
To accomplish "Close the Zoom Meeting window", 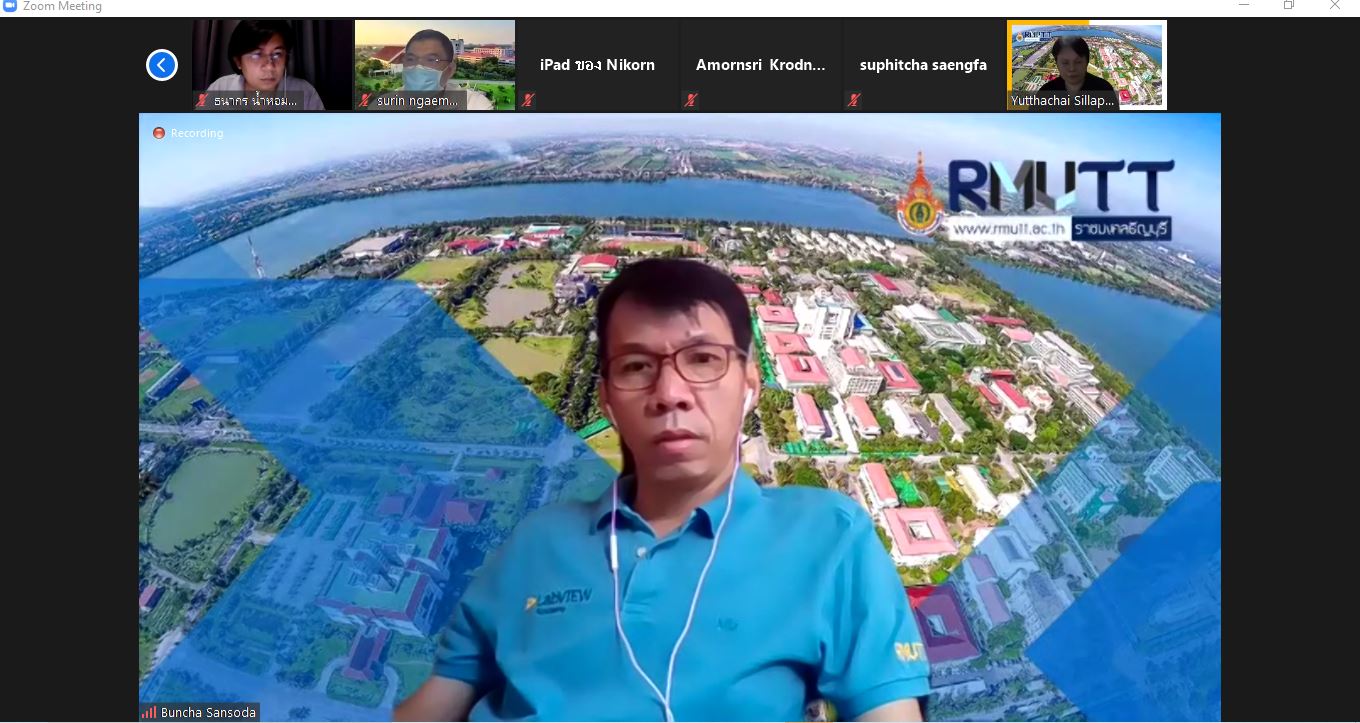I will click(x=1335, y=6).
